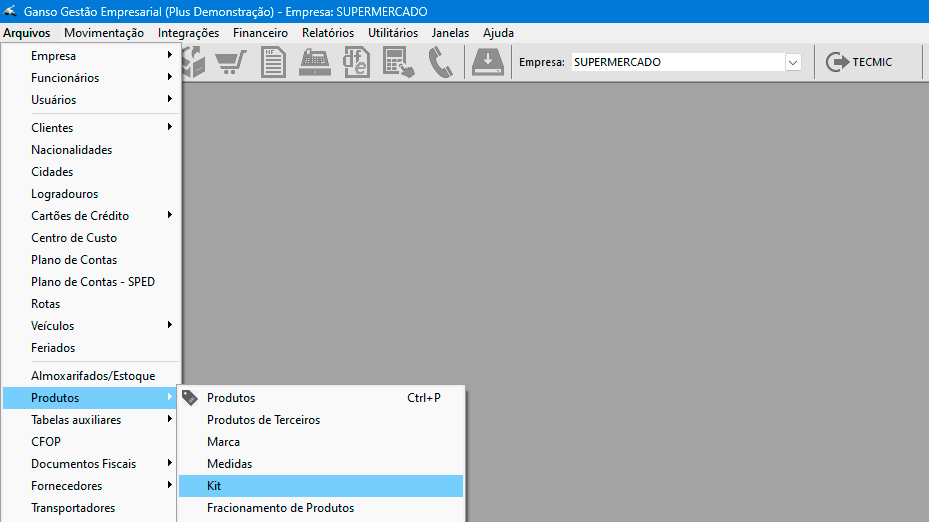Expand the Cartões de Crédito submenu
Viewport: 929px width, 522px height.
(x=91, y=216)
